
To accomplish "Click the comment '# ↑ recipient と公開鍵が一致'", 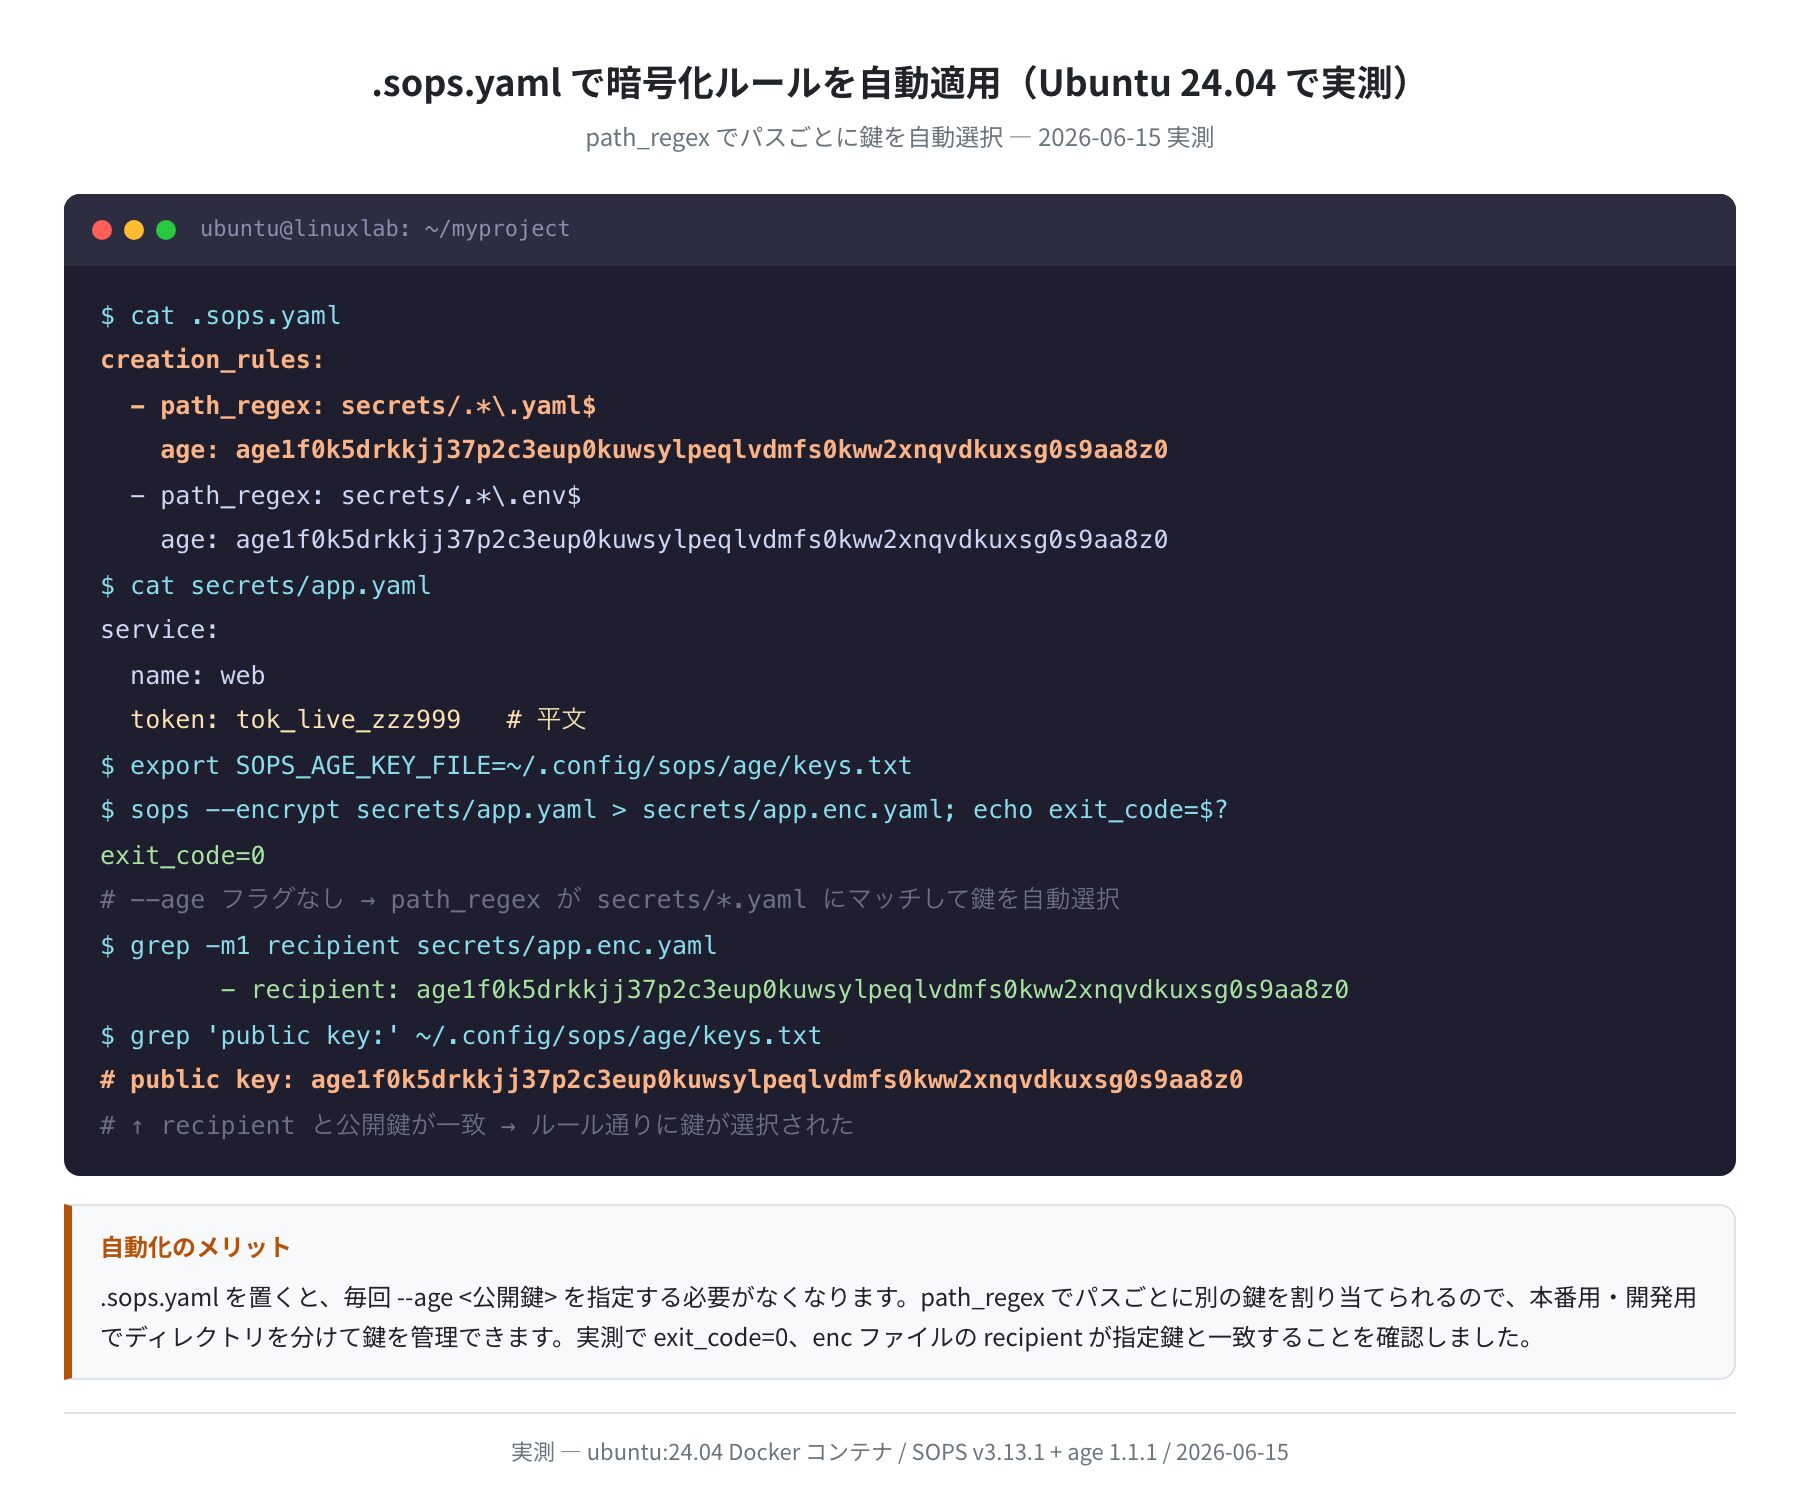I will (x=477, y=1126).
